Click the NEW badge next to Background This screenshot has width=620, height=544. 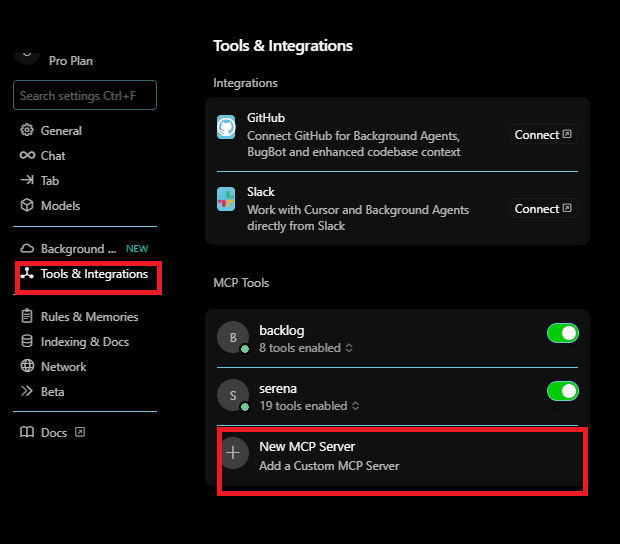click(x=137, y=249)
